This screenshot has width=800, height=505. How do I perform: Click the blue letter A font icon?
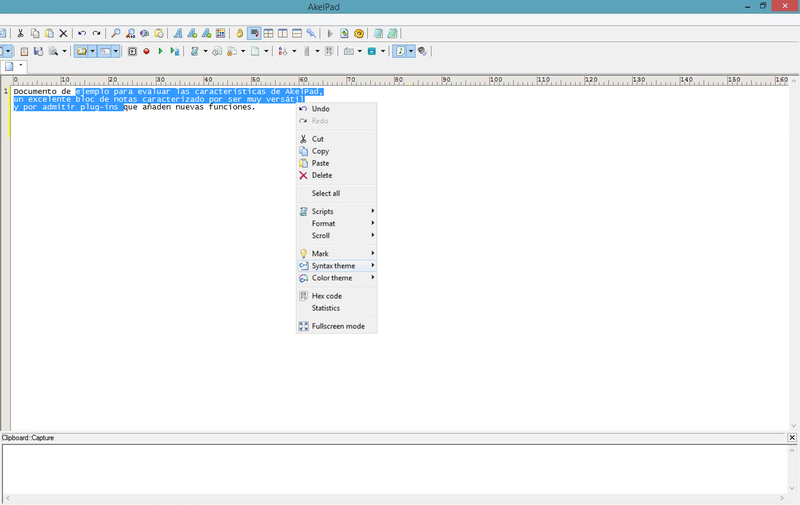coord(178,34)
